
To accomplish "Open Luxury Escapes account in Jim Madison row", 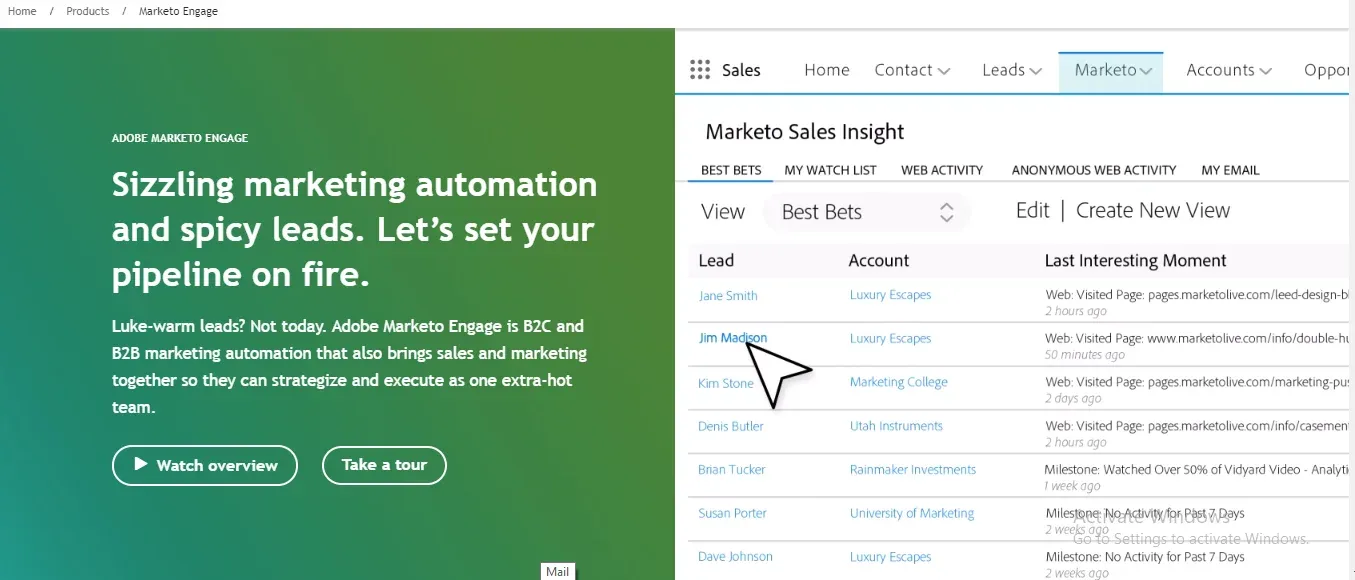I will (890, 339).
